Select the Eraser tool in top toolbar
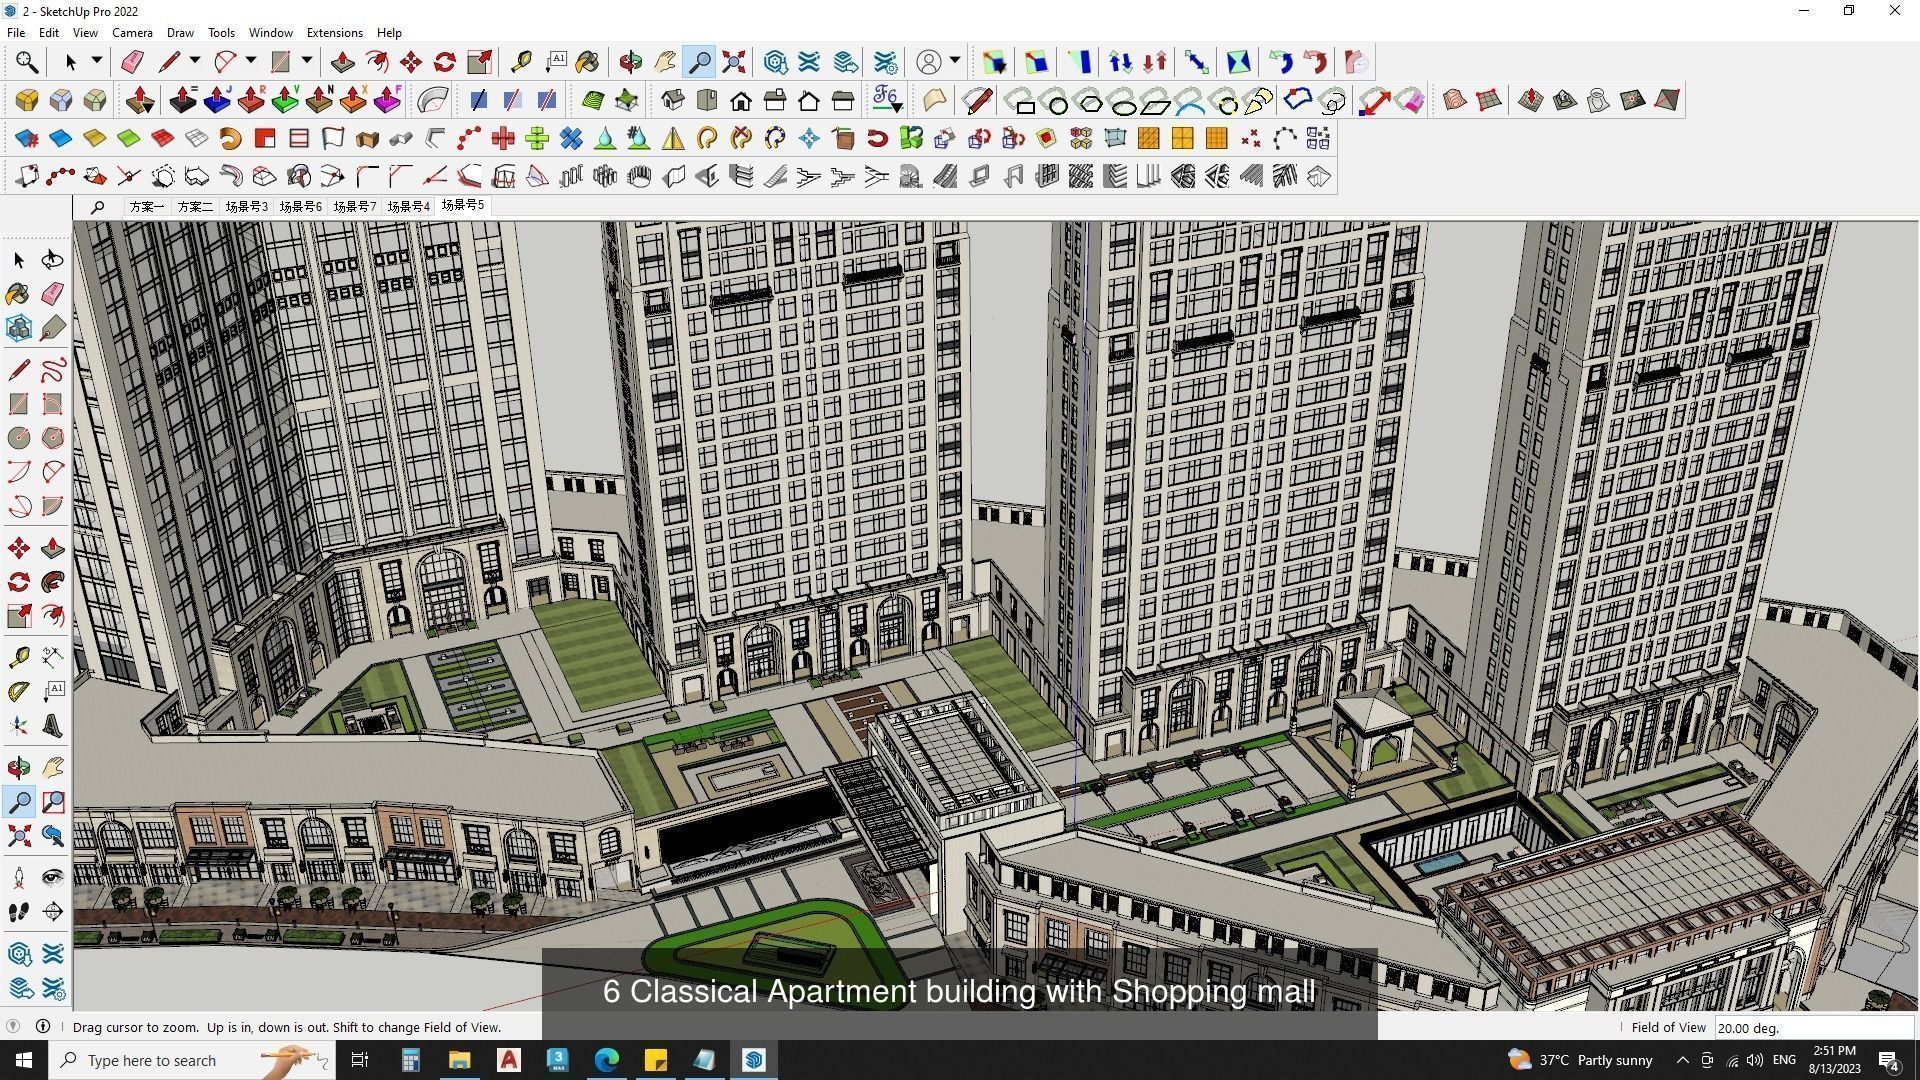 coord(132,62)
